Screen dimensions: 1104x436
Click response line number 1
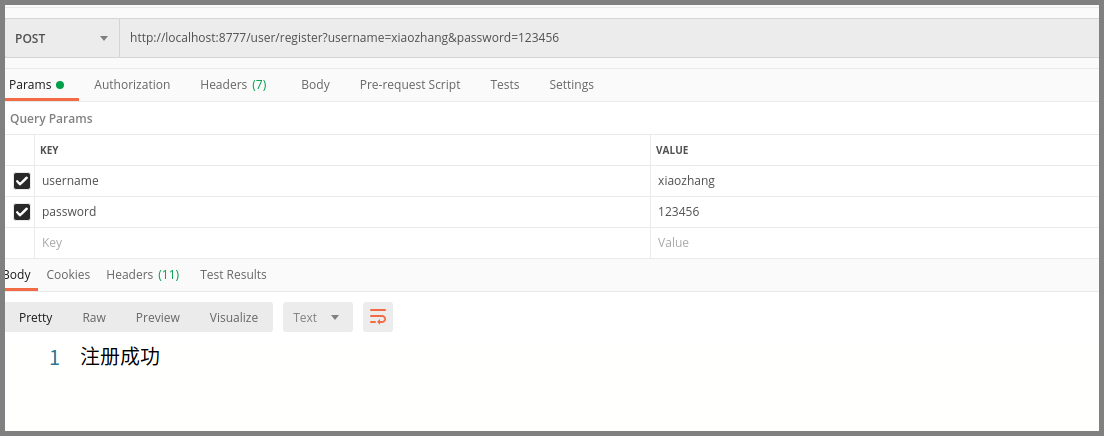click(55, 358)
